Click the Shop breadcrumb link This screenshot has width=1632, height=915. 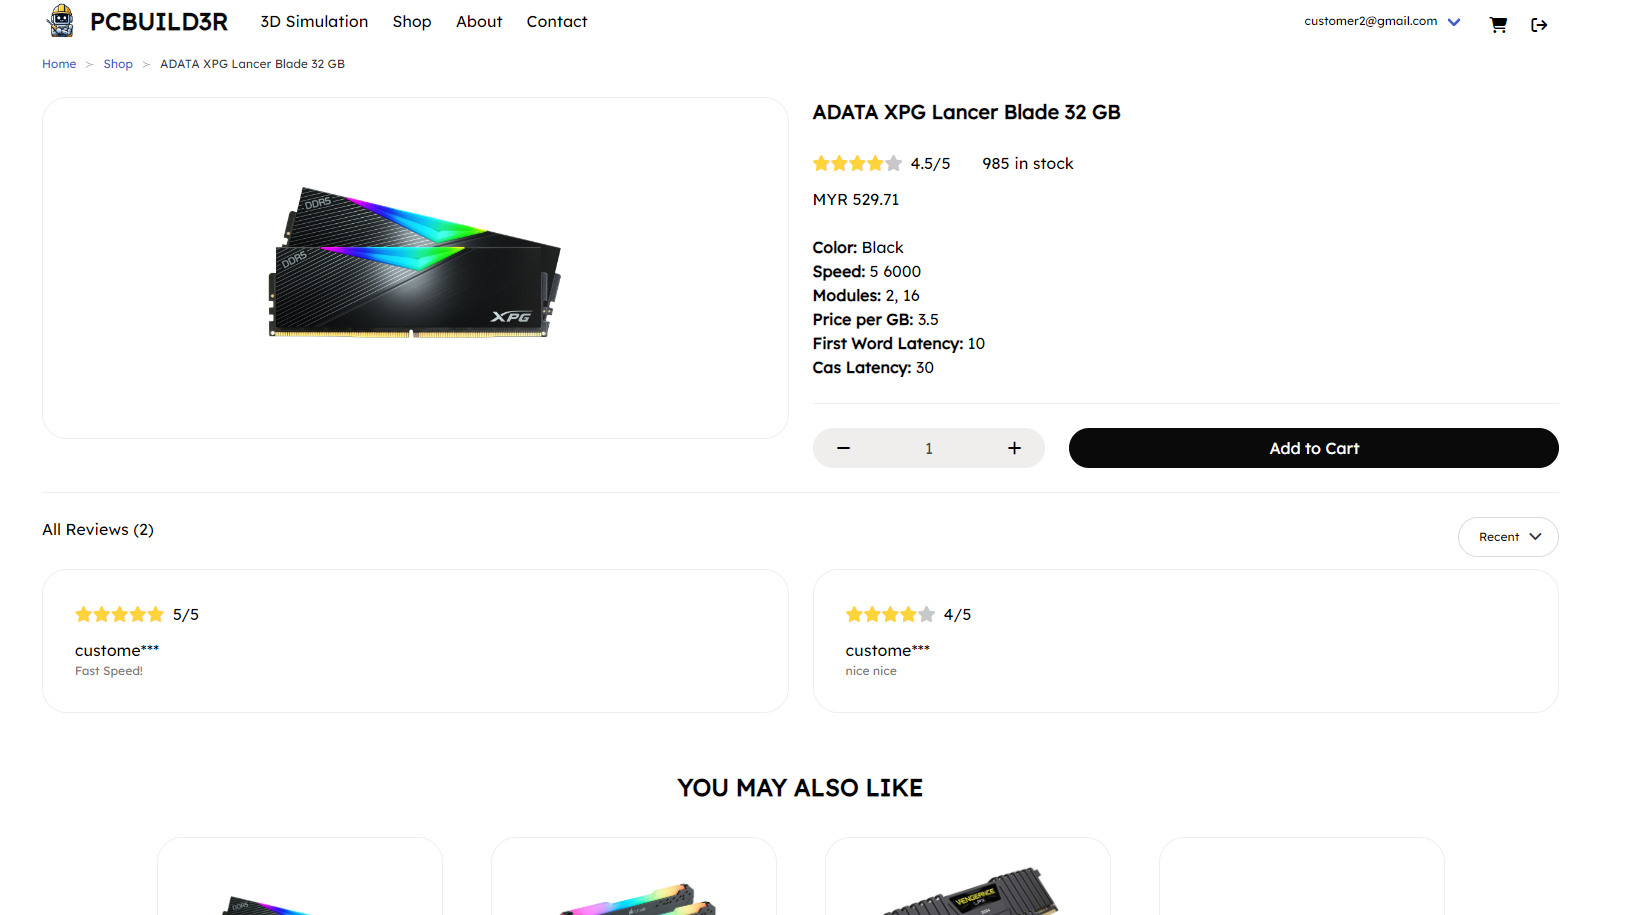[x=118, y=64]
